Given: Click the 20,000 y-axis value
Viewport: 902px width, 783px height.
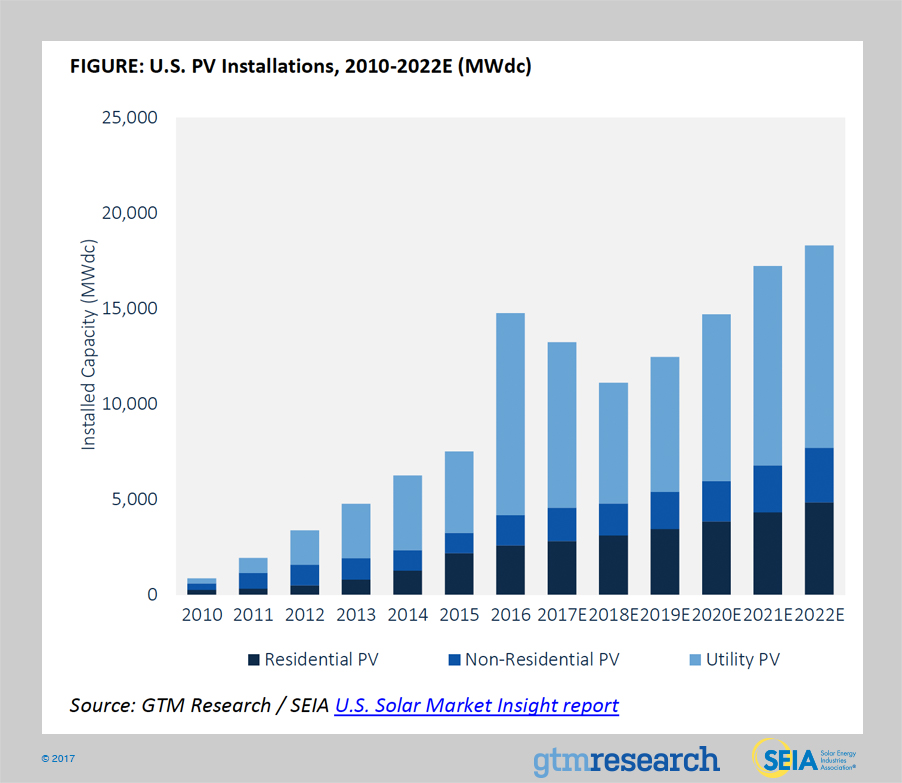Looking at the screenshot, I should [129, 213].
